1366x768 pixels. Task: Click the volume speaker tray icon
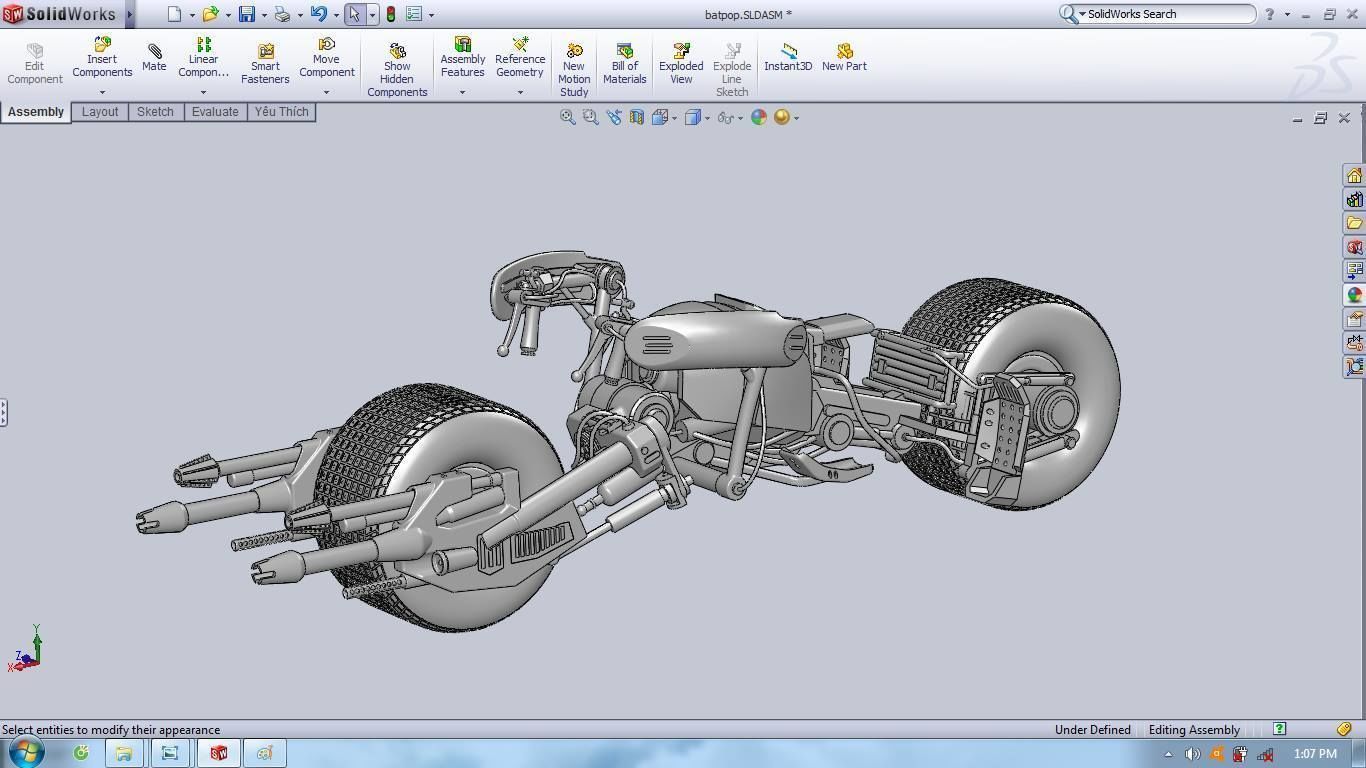click(x=1192, y=754)
